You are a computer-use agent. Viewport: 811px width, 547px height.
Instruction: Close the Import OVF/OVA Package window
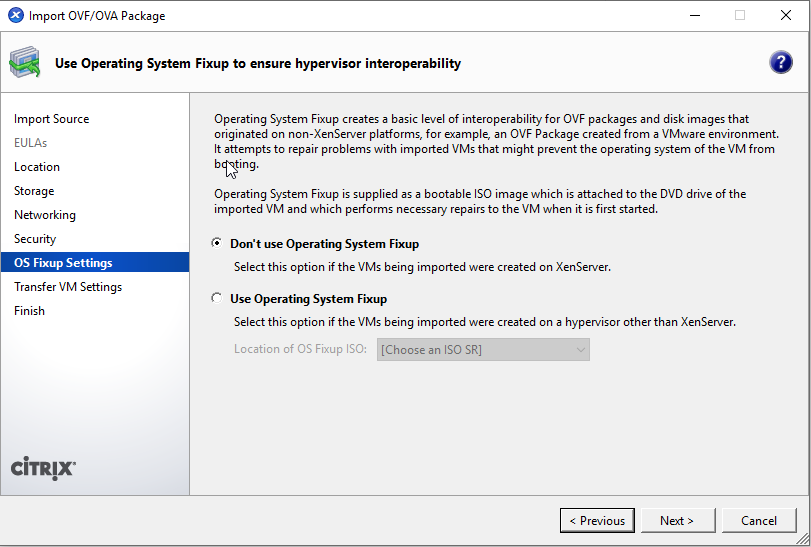click(785, 15)
